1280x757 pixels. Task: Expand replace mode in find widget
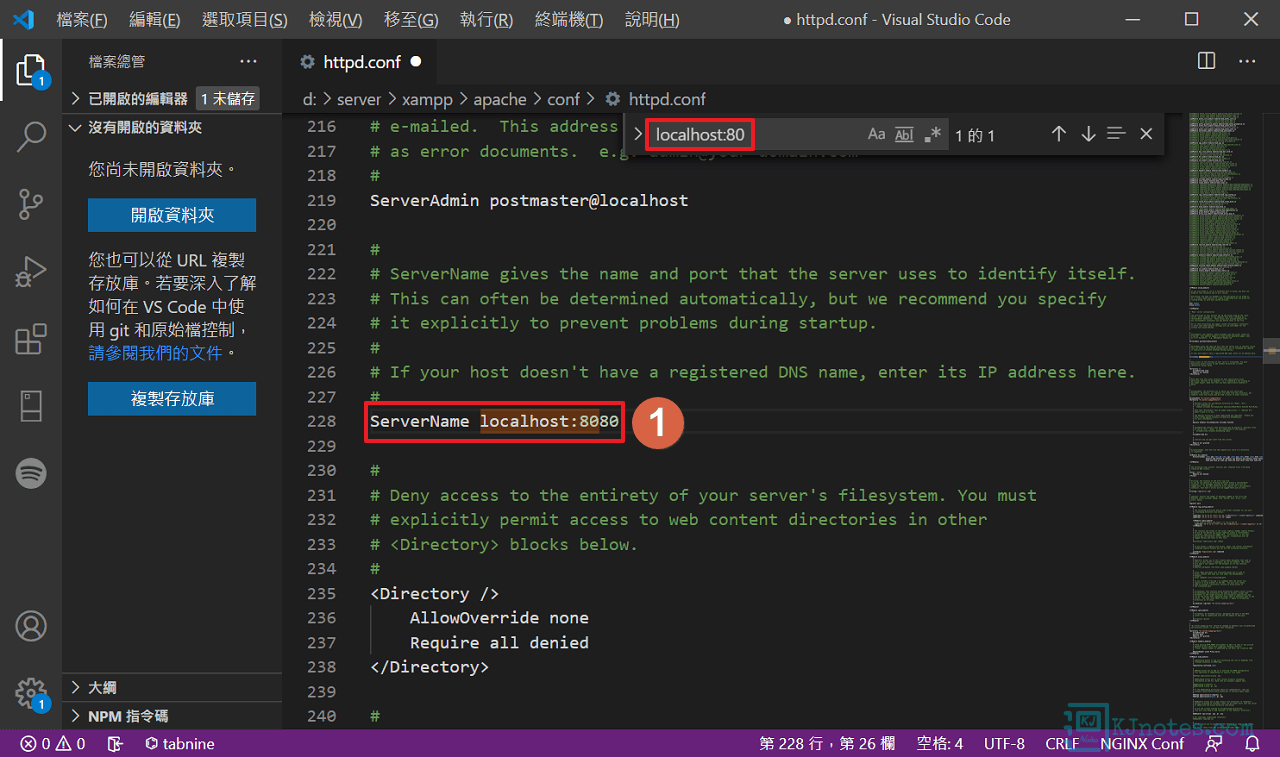(x=637, y=134)
